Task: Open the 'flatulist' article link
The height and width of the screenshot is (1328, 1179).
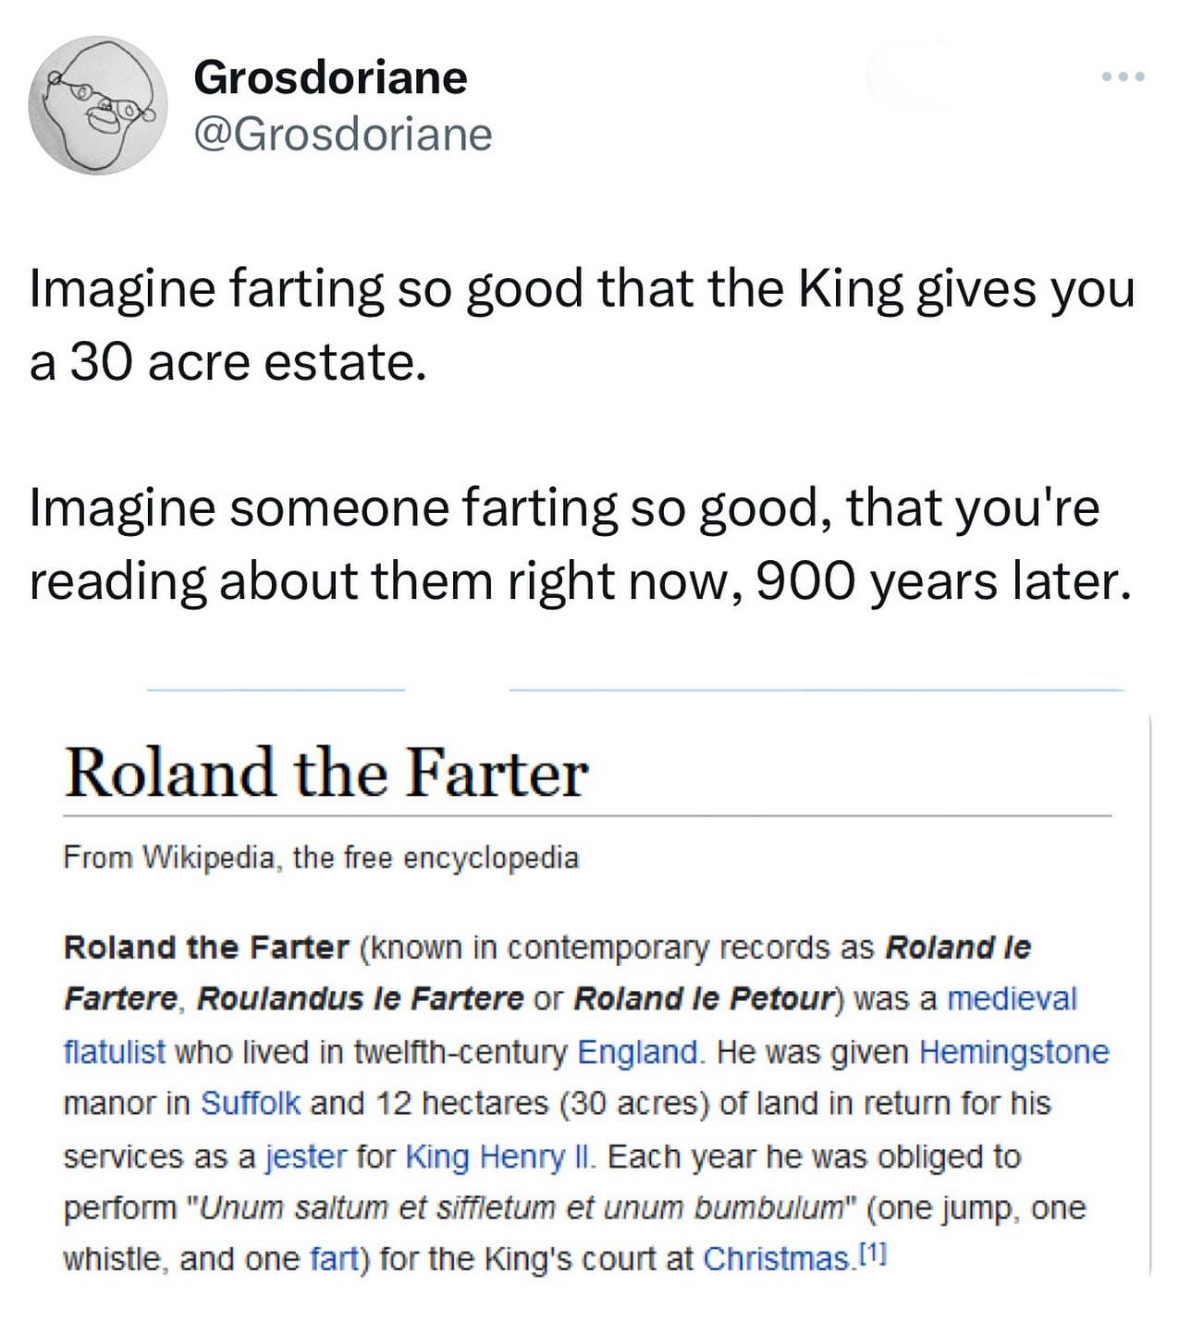Action: pos(114,1051)
